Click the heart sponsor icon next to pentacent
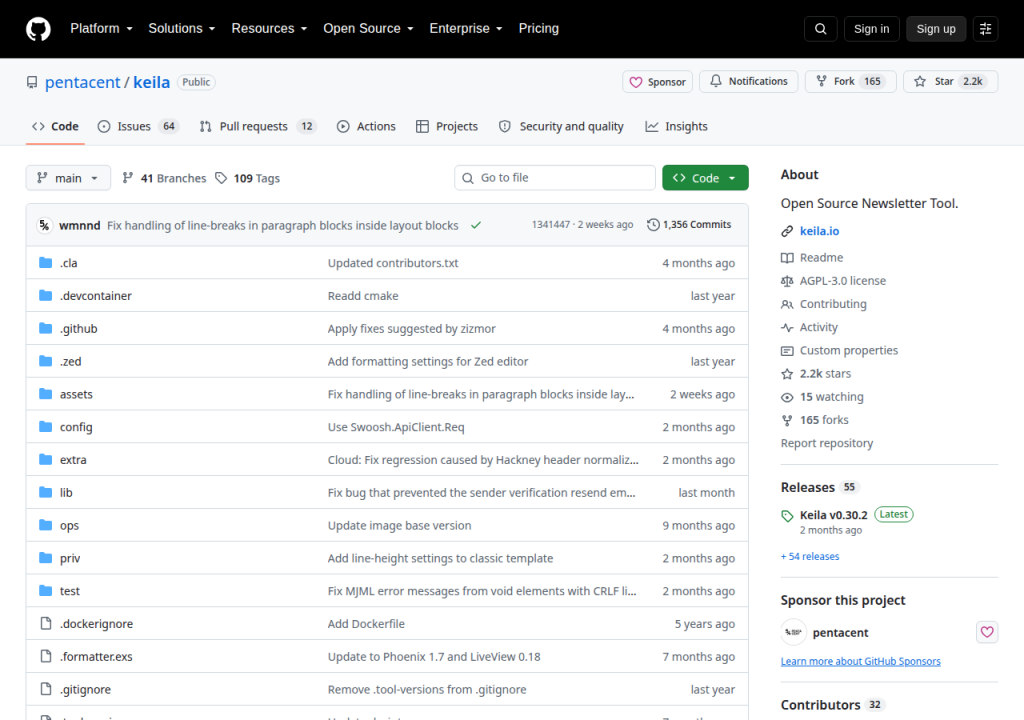This screenshot has height=720, width=1024. [987, 632]
